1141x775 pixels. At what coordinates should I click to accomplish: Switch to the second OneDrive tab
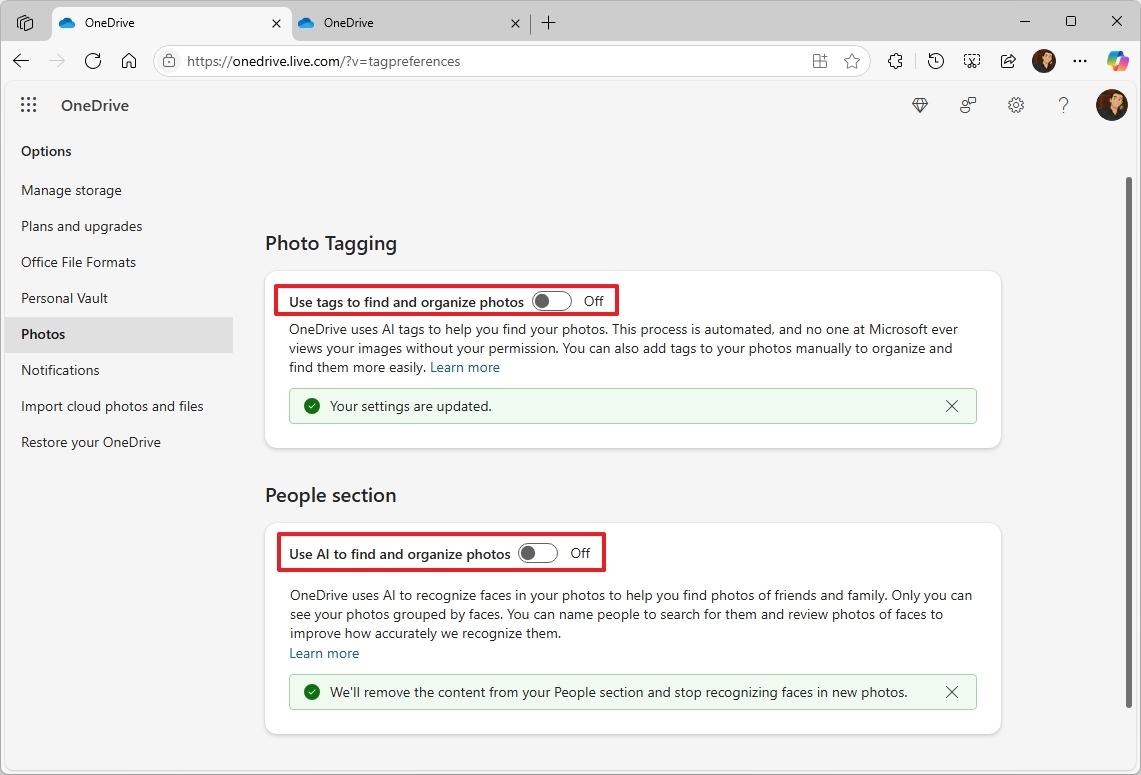pyautogui.click(x=410, y=23)
